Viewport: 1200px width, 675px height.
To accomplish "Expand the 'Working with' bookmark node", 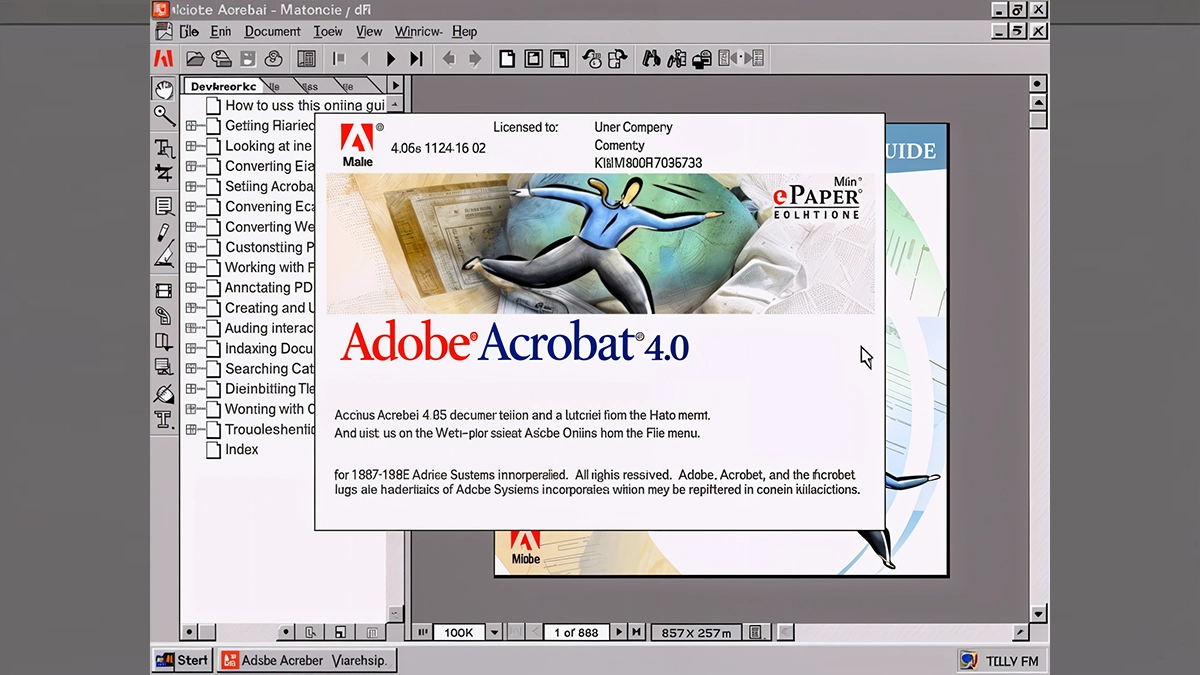I will 191,268.
